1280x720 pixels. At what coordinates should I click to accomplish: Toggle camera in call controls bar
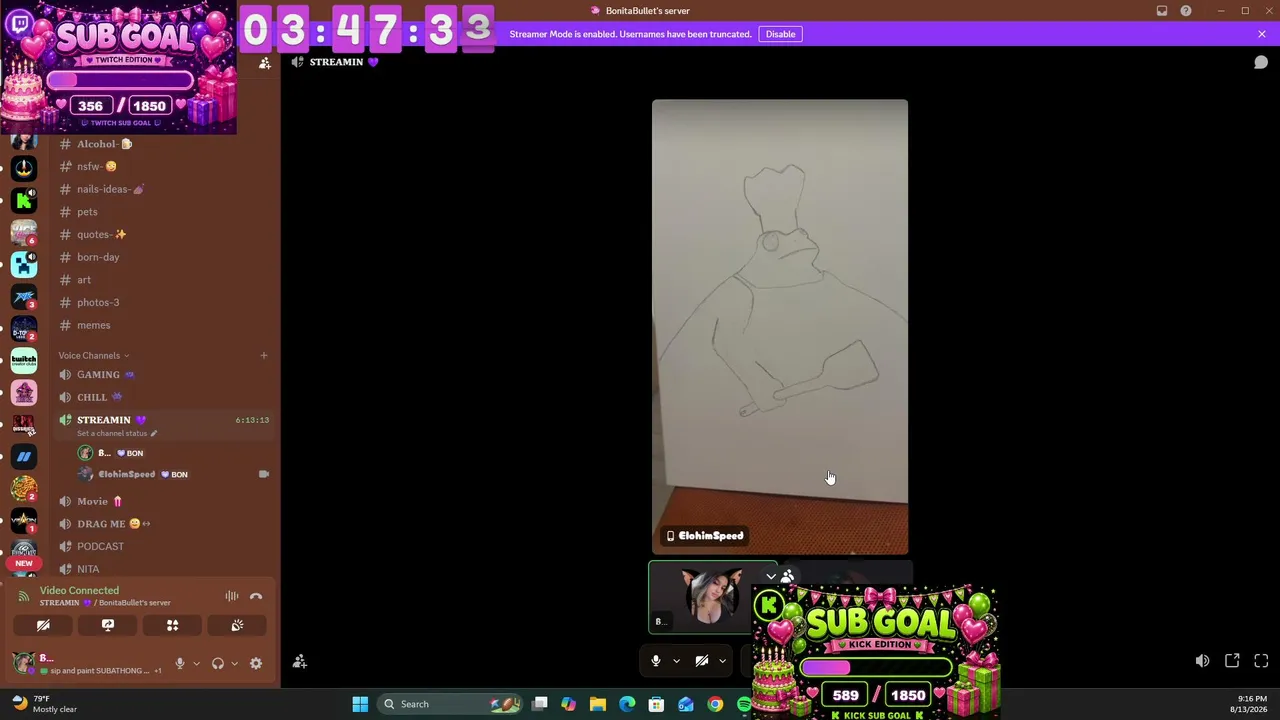click(x=702, y=661)
